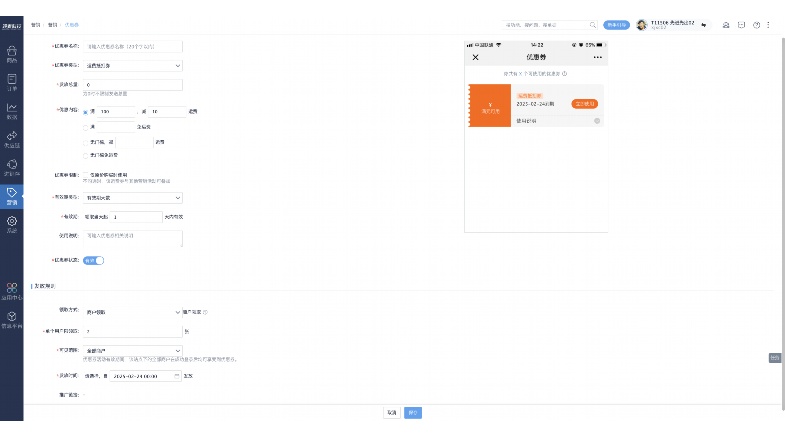Open the data section with line chart icon
The height and width of the screenshot is (437, 785).
(x=12, y=111)
